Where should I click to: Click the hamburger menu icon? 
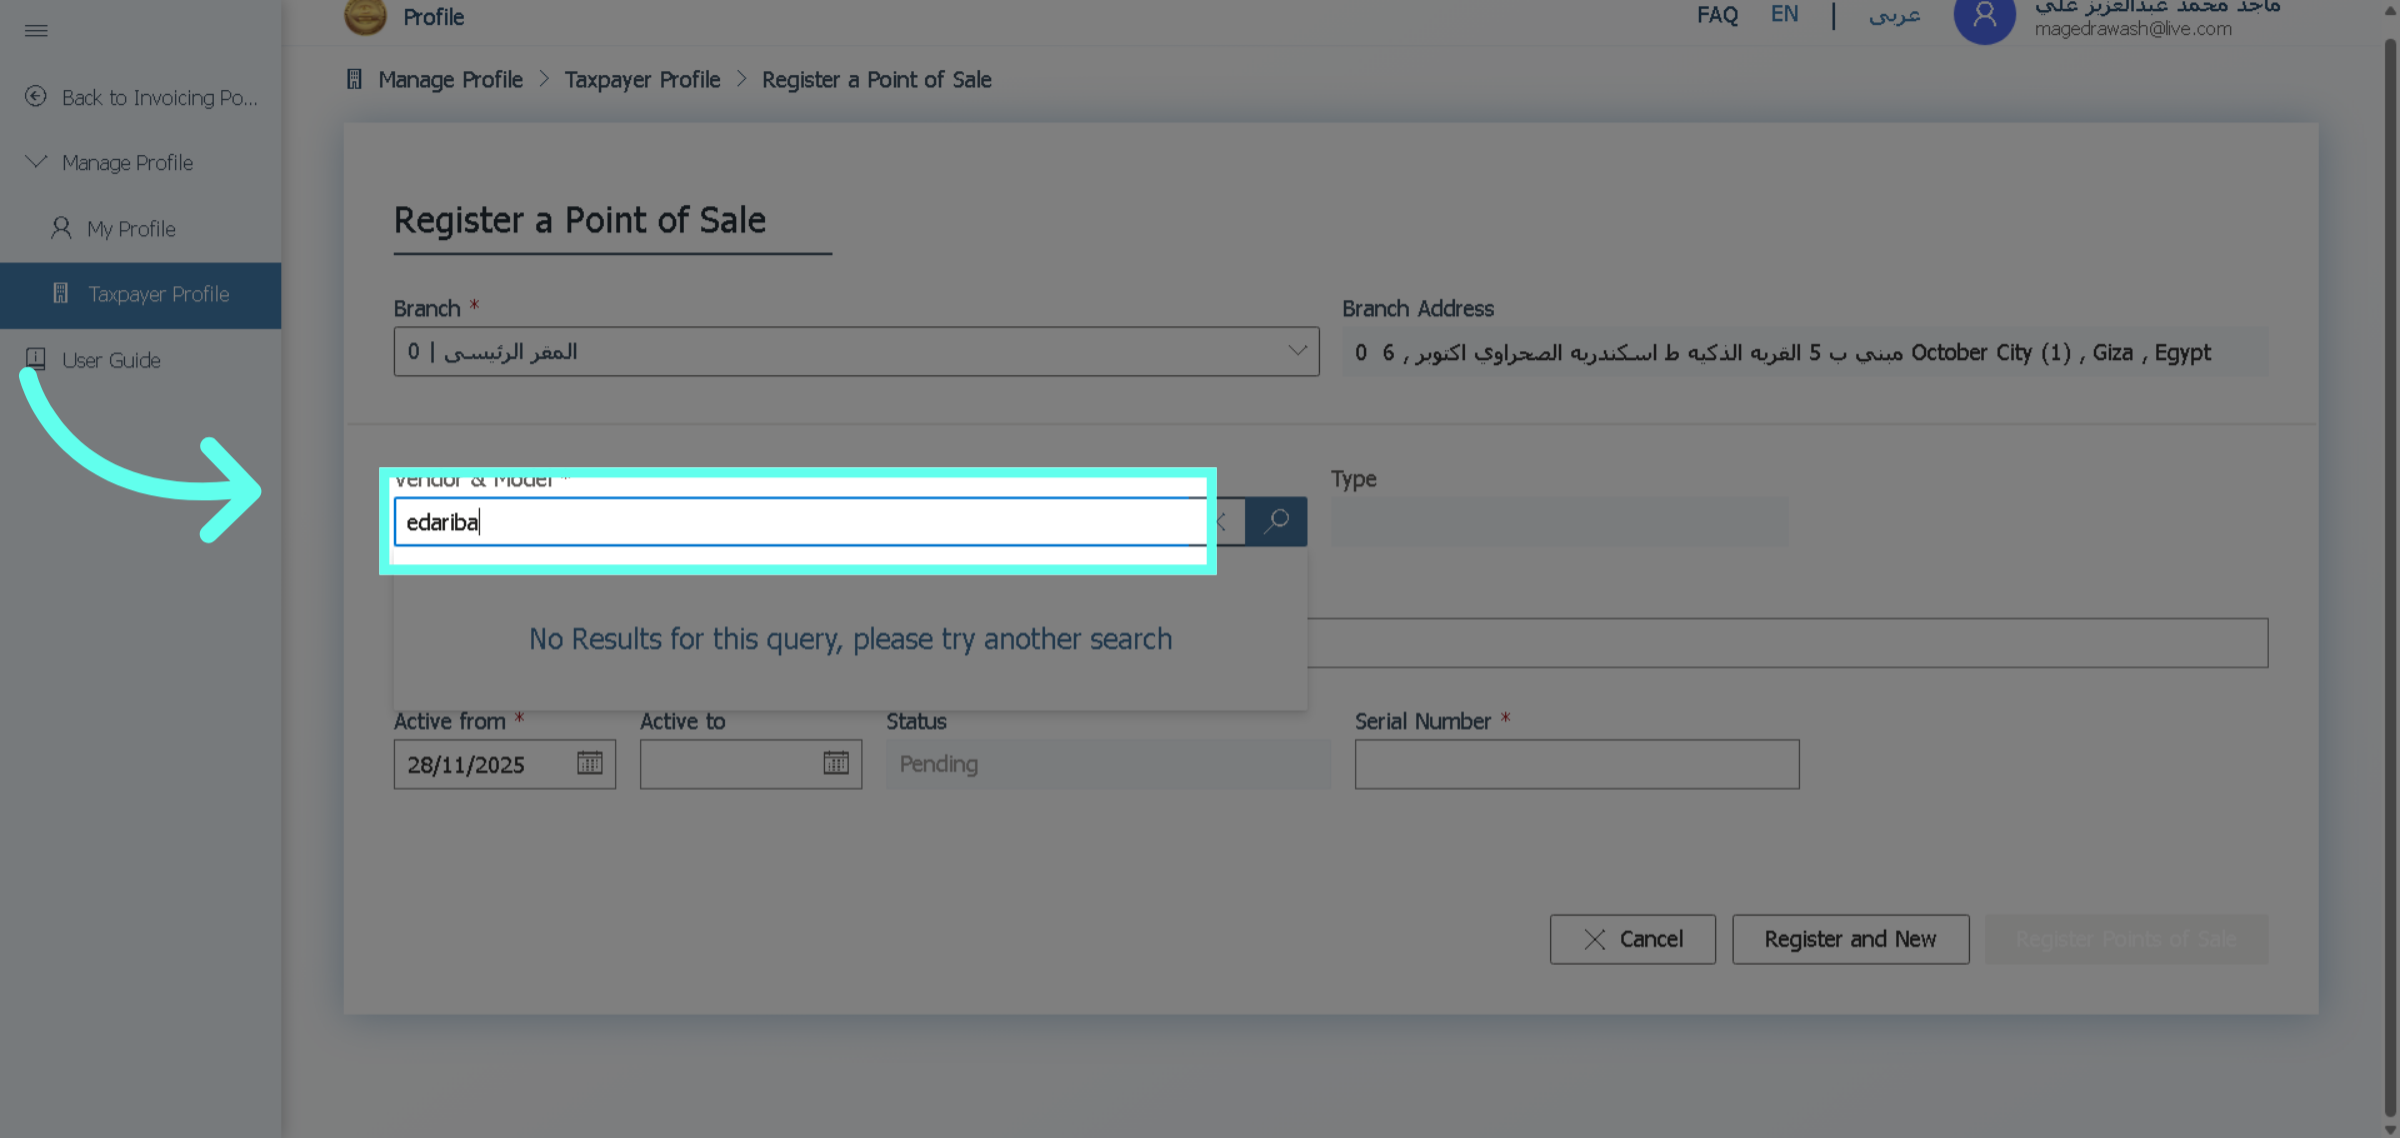pyautogui.click(x=36, y=30)
